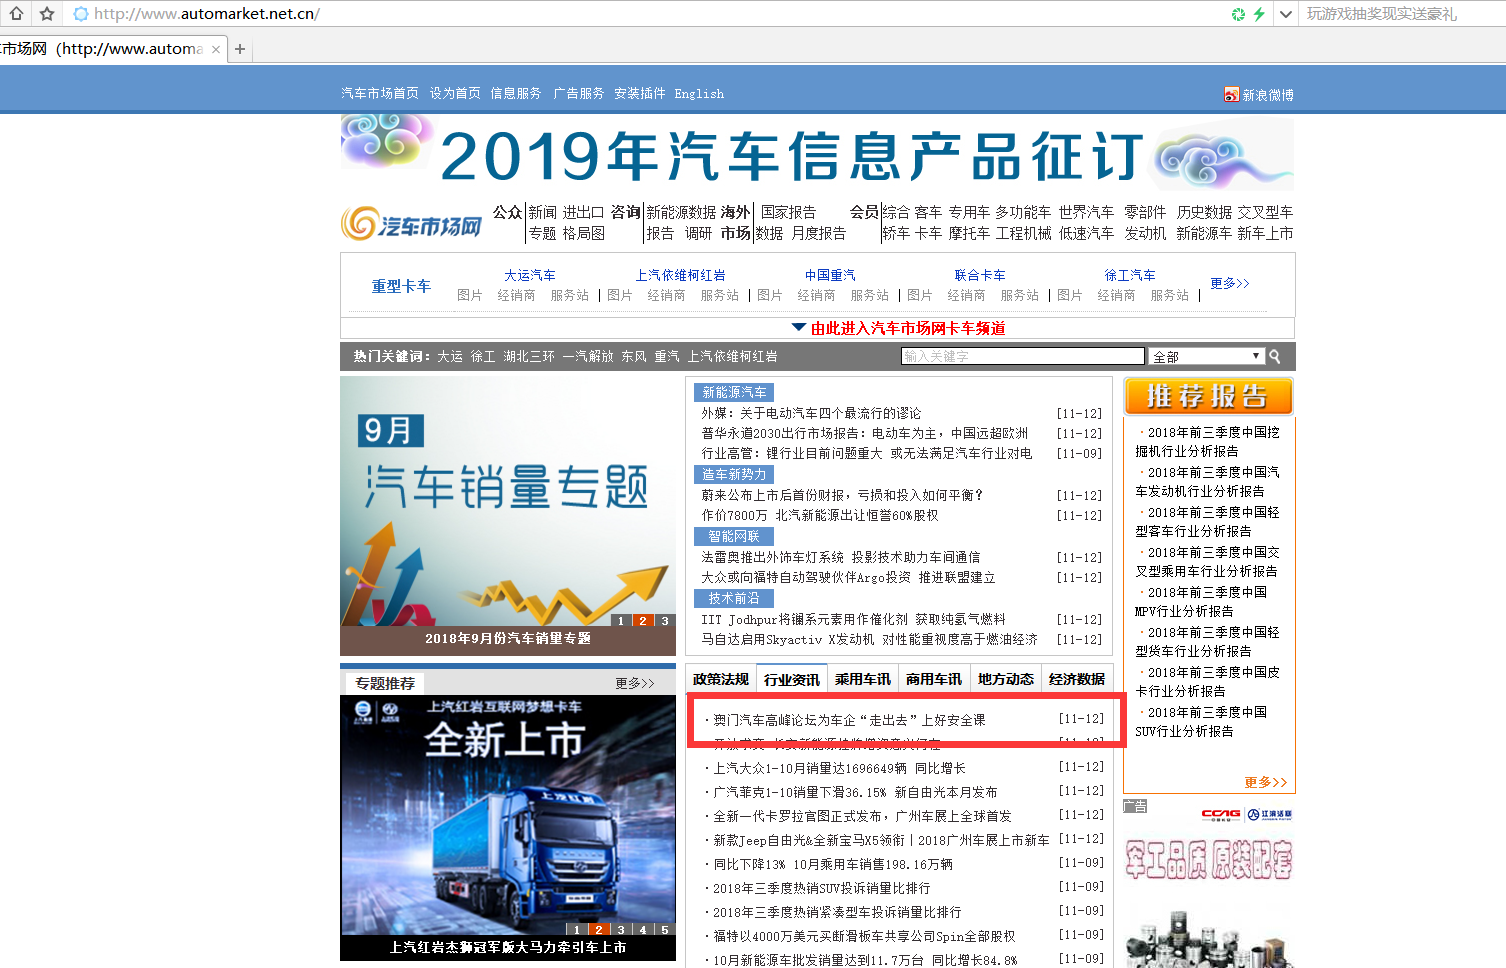Screen dimensions: 1506x968
Task: Click the 军工品质 原装配套 advertisement
Action: (x=1208, y=860)
